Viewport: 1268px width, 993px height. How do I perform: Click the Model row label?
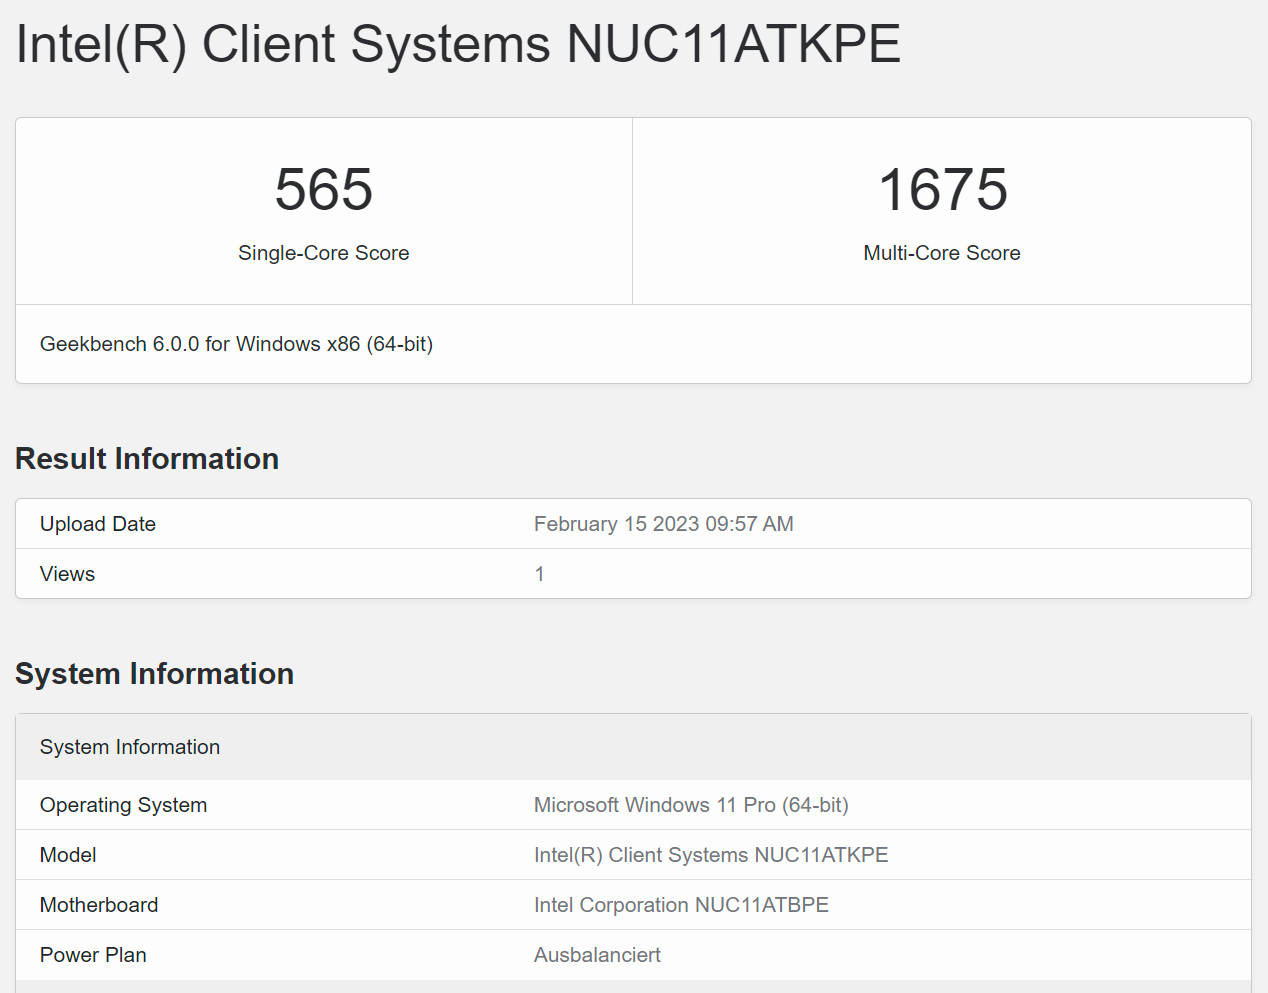68,855
